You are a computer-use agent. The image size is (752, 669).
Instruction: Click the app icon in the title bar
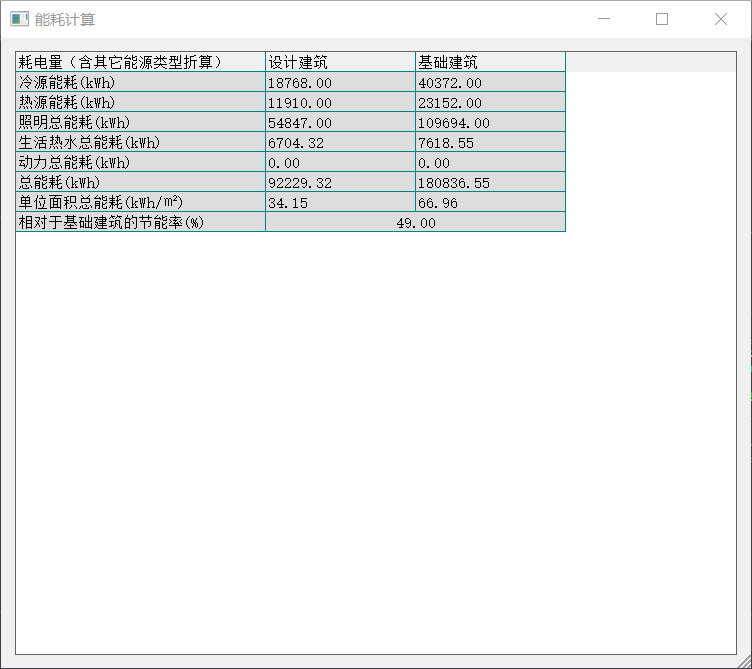click(x=19, y=19)
